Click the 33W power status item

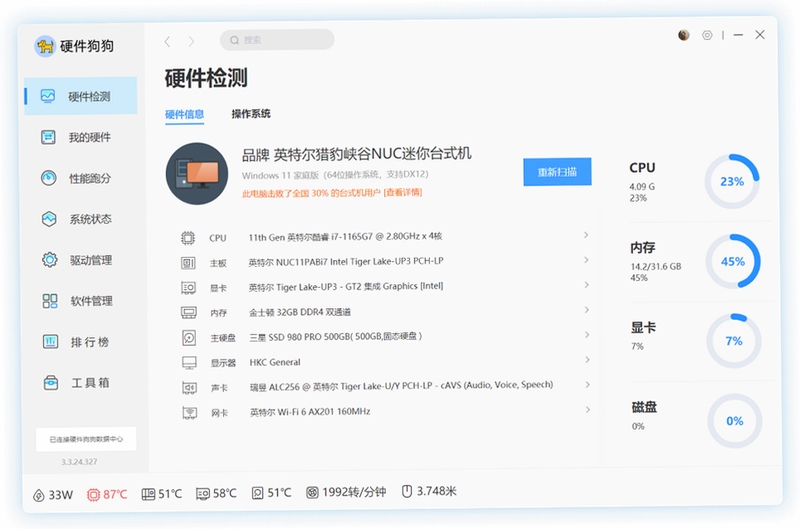point(53,495)
